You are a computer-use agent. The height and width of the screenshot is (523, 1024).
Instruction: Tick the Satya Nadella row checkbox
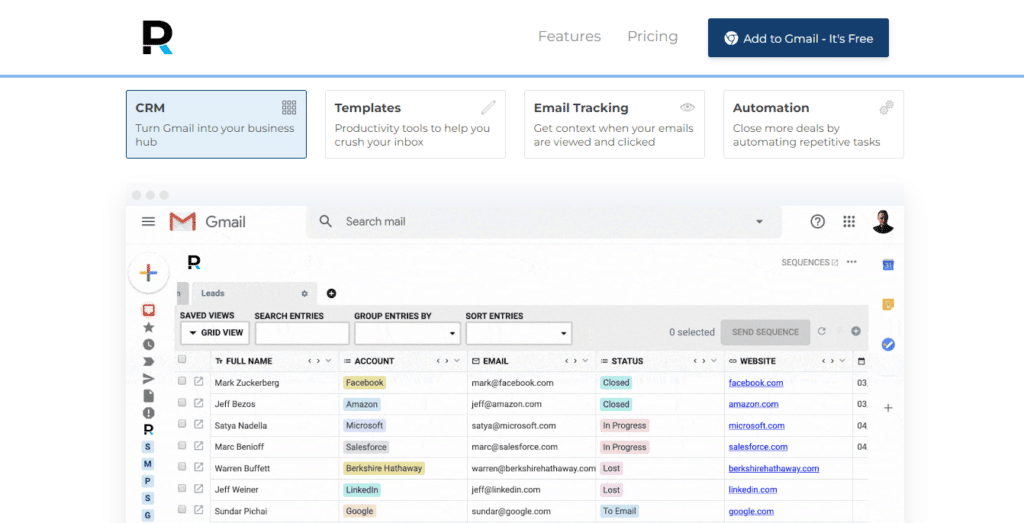point(182,425)
